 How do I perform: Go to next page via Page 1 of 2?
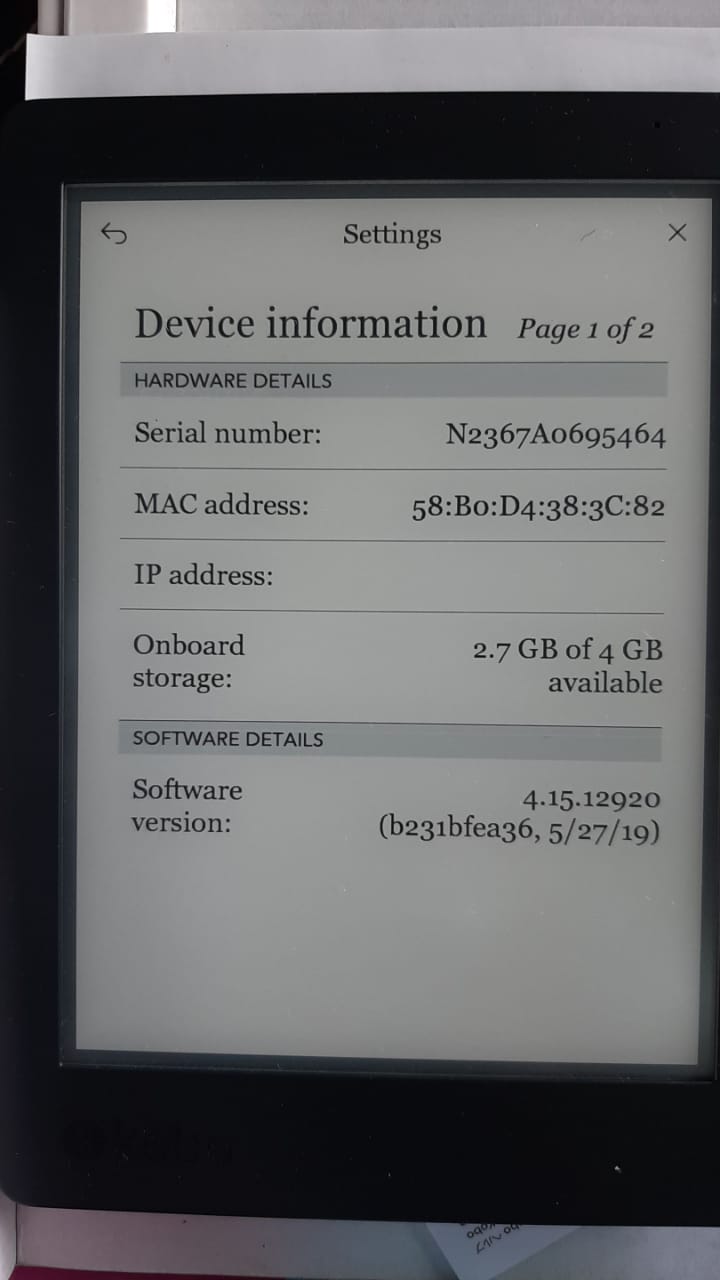point(585,329)
